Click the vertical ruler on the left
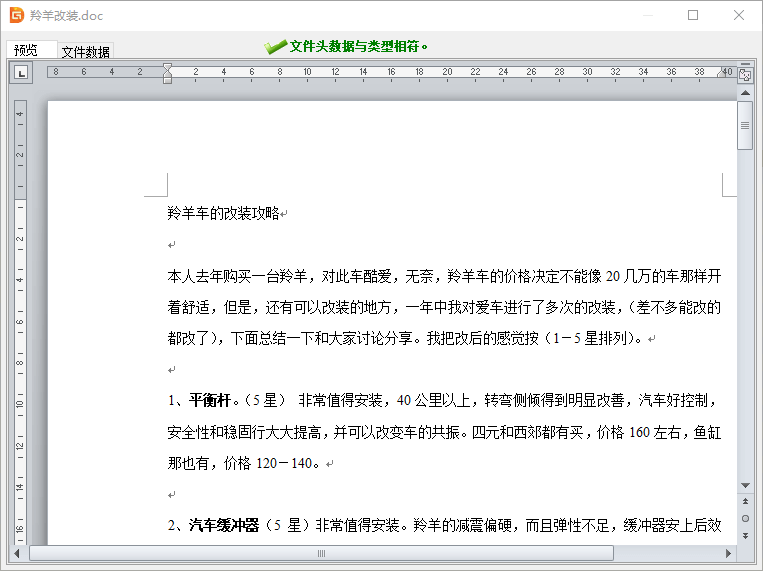 point(20,321)
